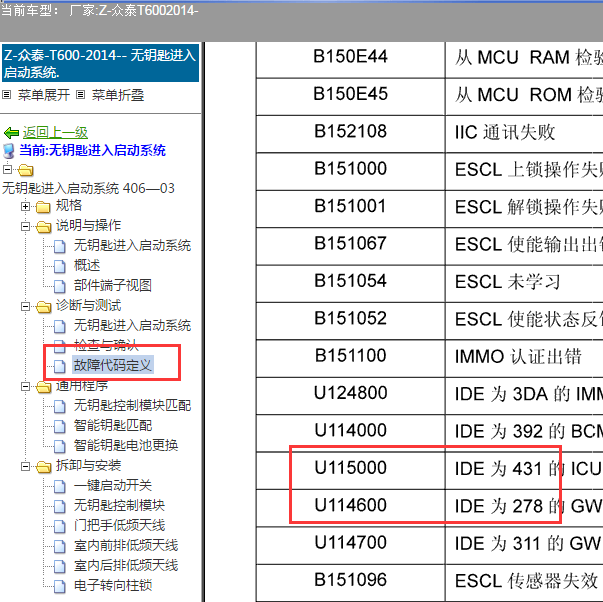Click document icon beside 电子转向柱锁

coord(59,586)
